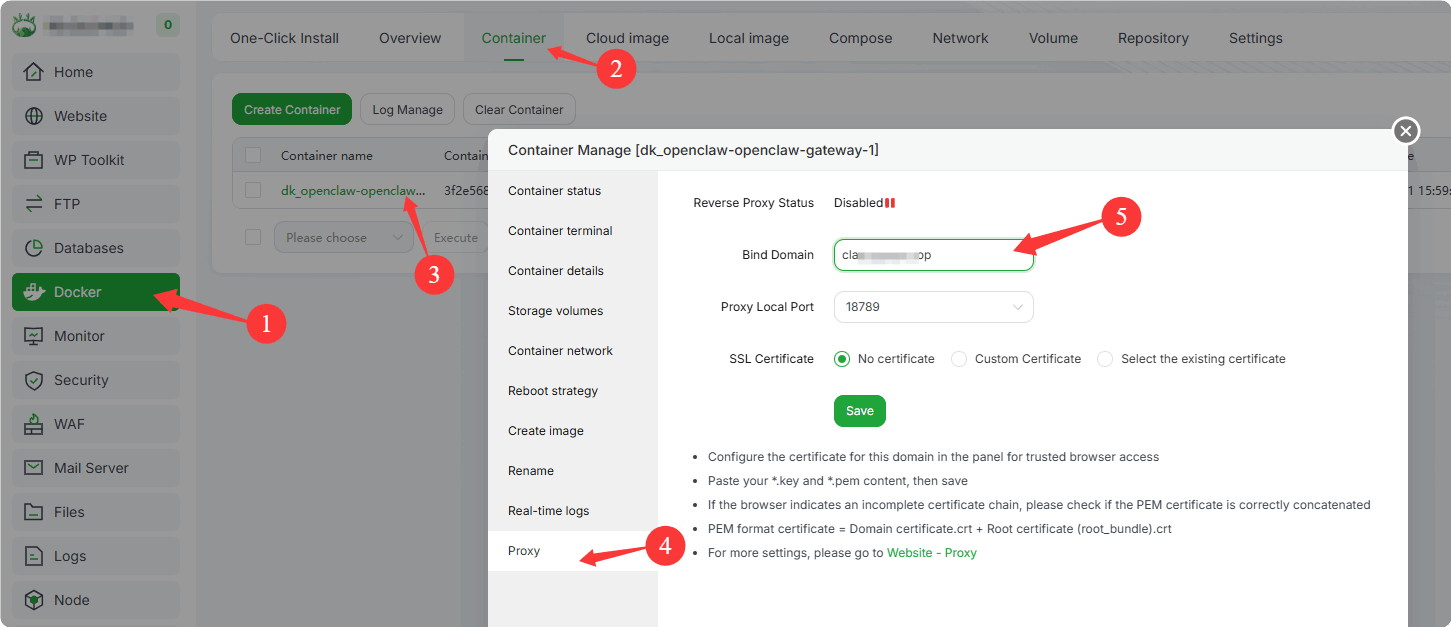This screenshot has height=627, width=1451.
Task: Open Real-time logs in dialog menu
Action: (573, 511)
